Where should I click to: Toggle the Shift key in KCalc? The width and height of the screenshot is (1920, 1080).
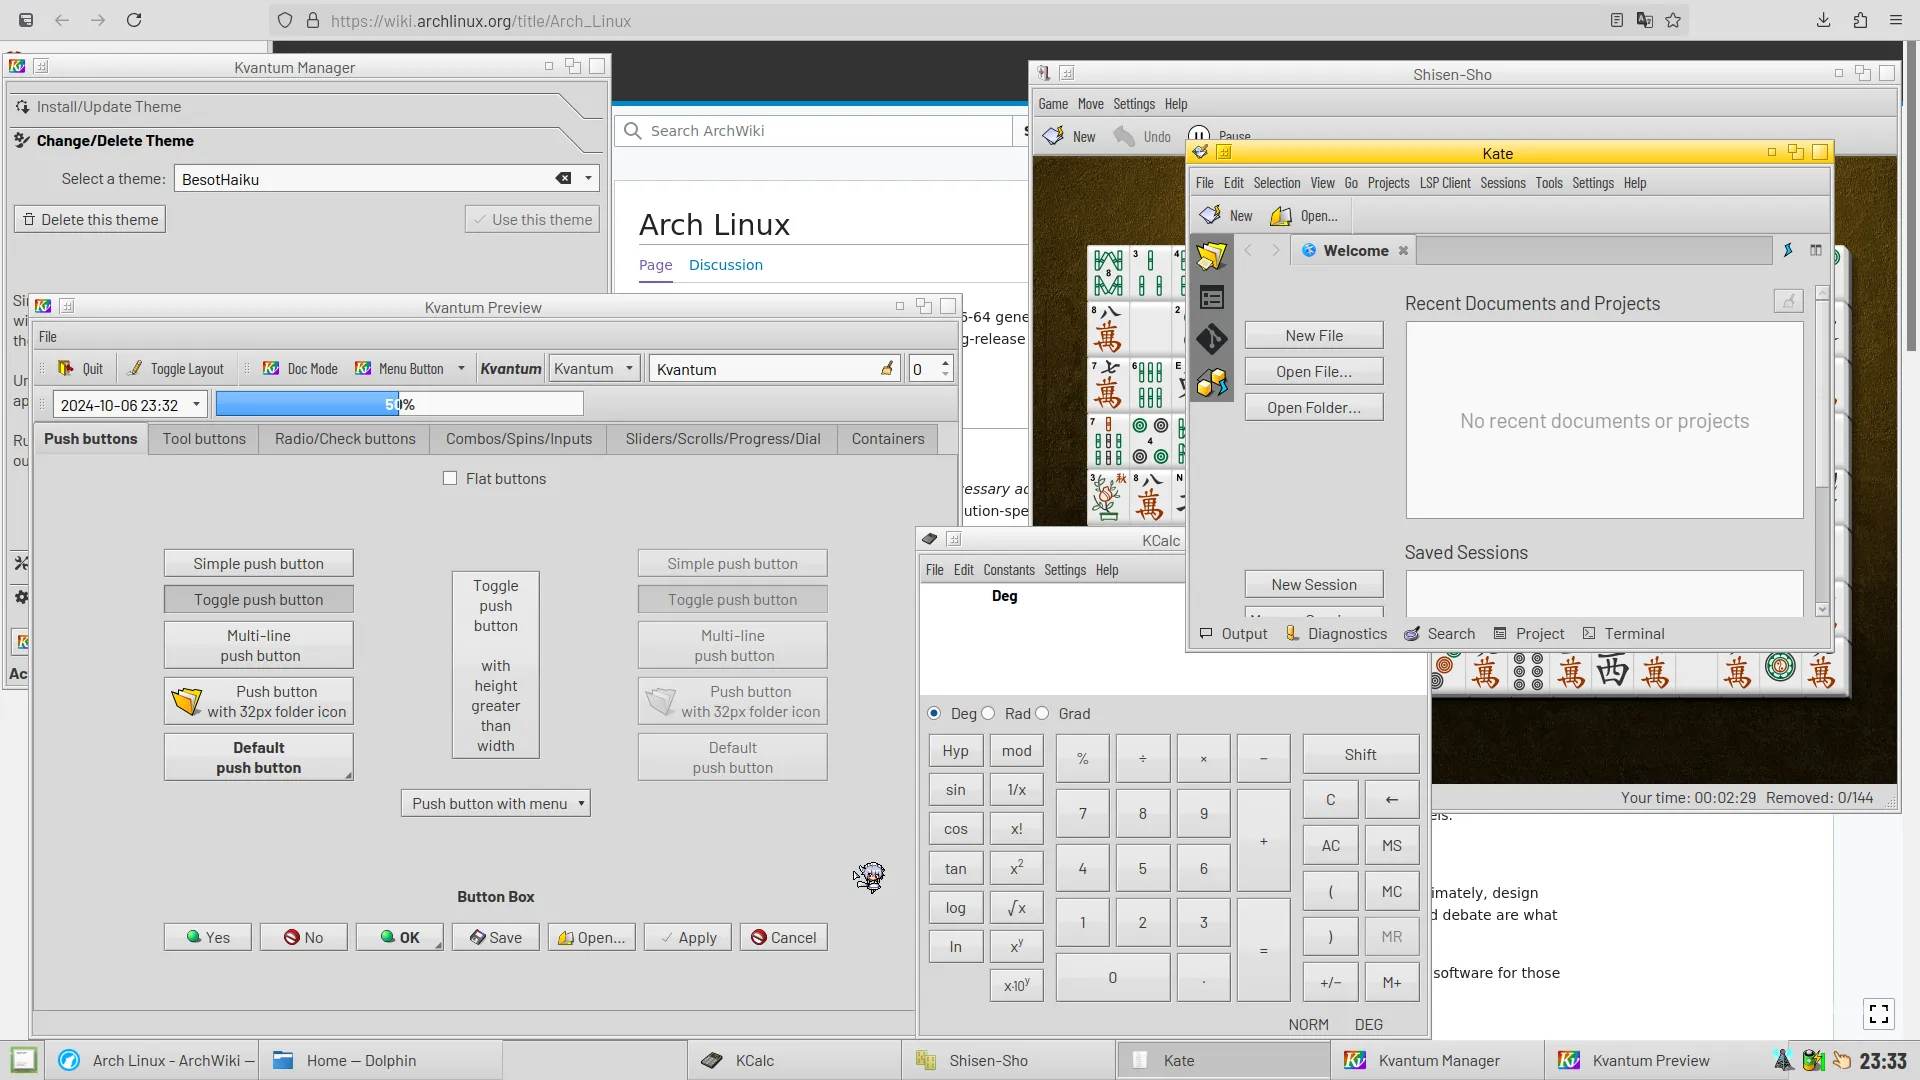[x=1360, y=755]
